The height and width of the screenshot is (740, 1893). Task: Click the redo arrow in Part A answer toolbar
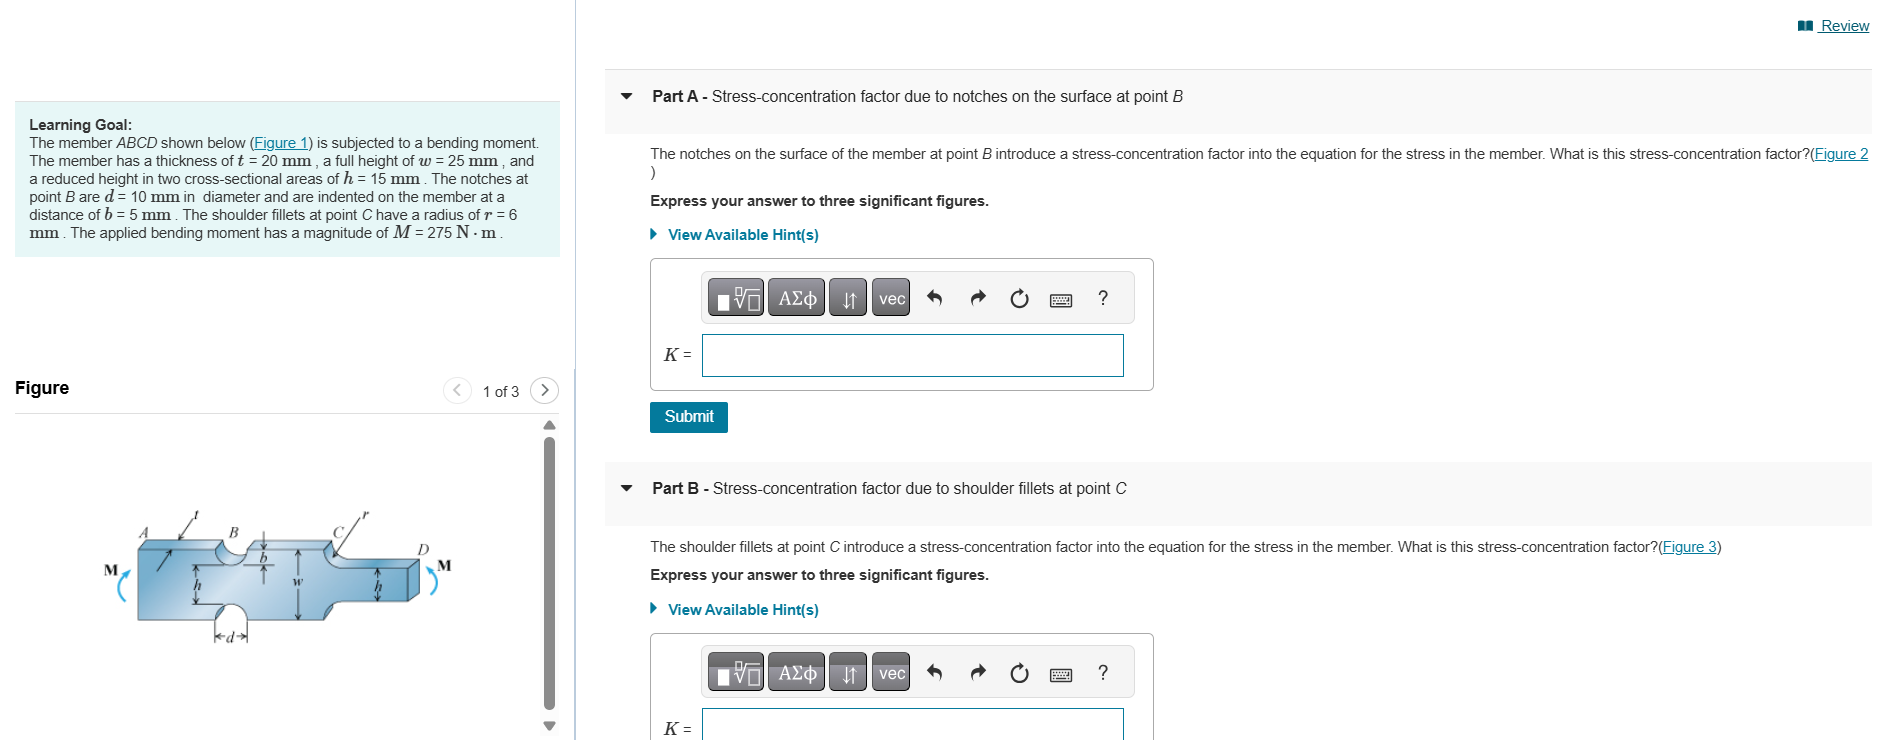pyautogui.click(x=977, y=297)
